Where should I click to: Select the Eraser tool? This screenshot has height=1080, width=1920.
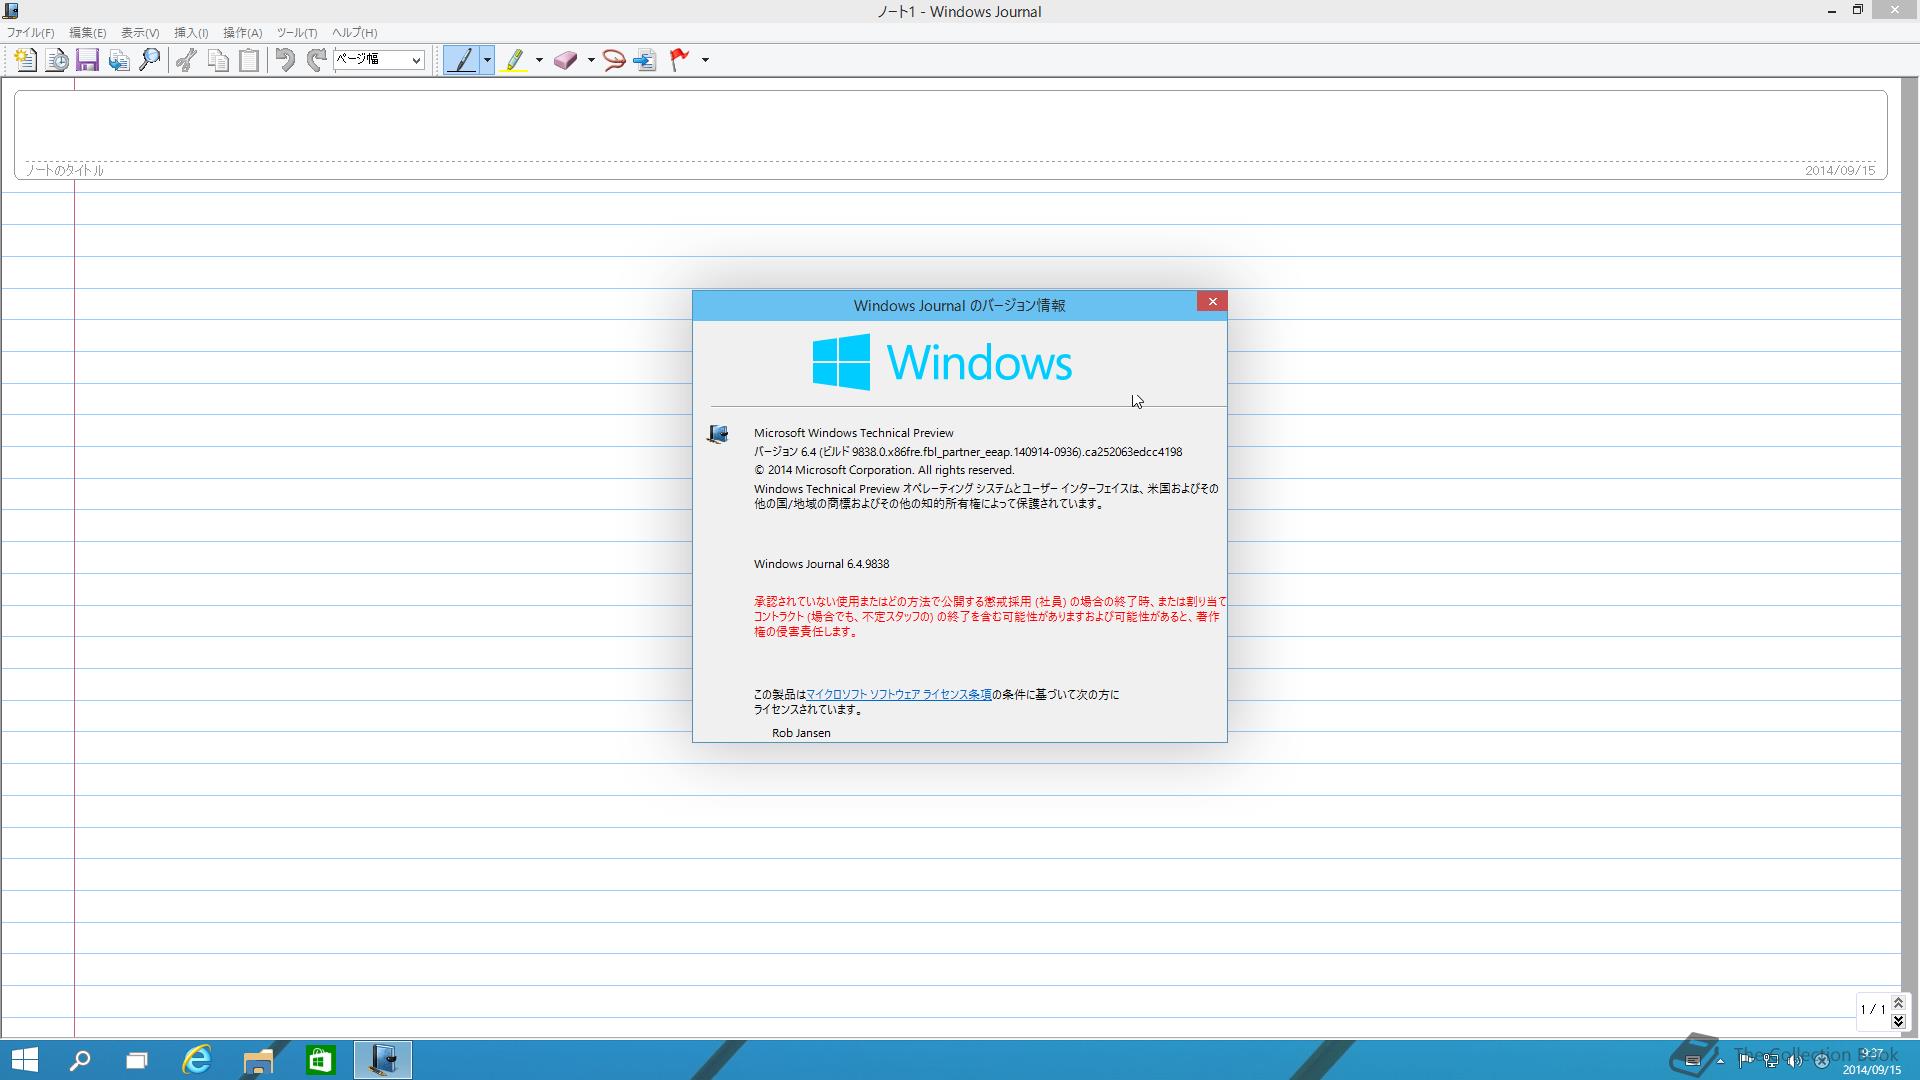click(x=566, y=60)
